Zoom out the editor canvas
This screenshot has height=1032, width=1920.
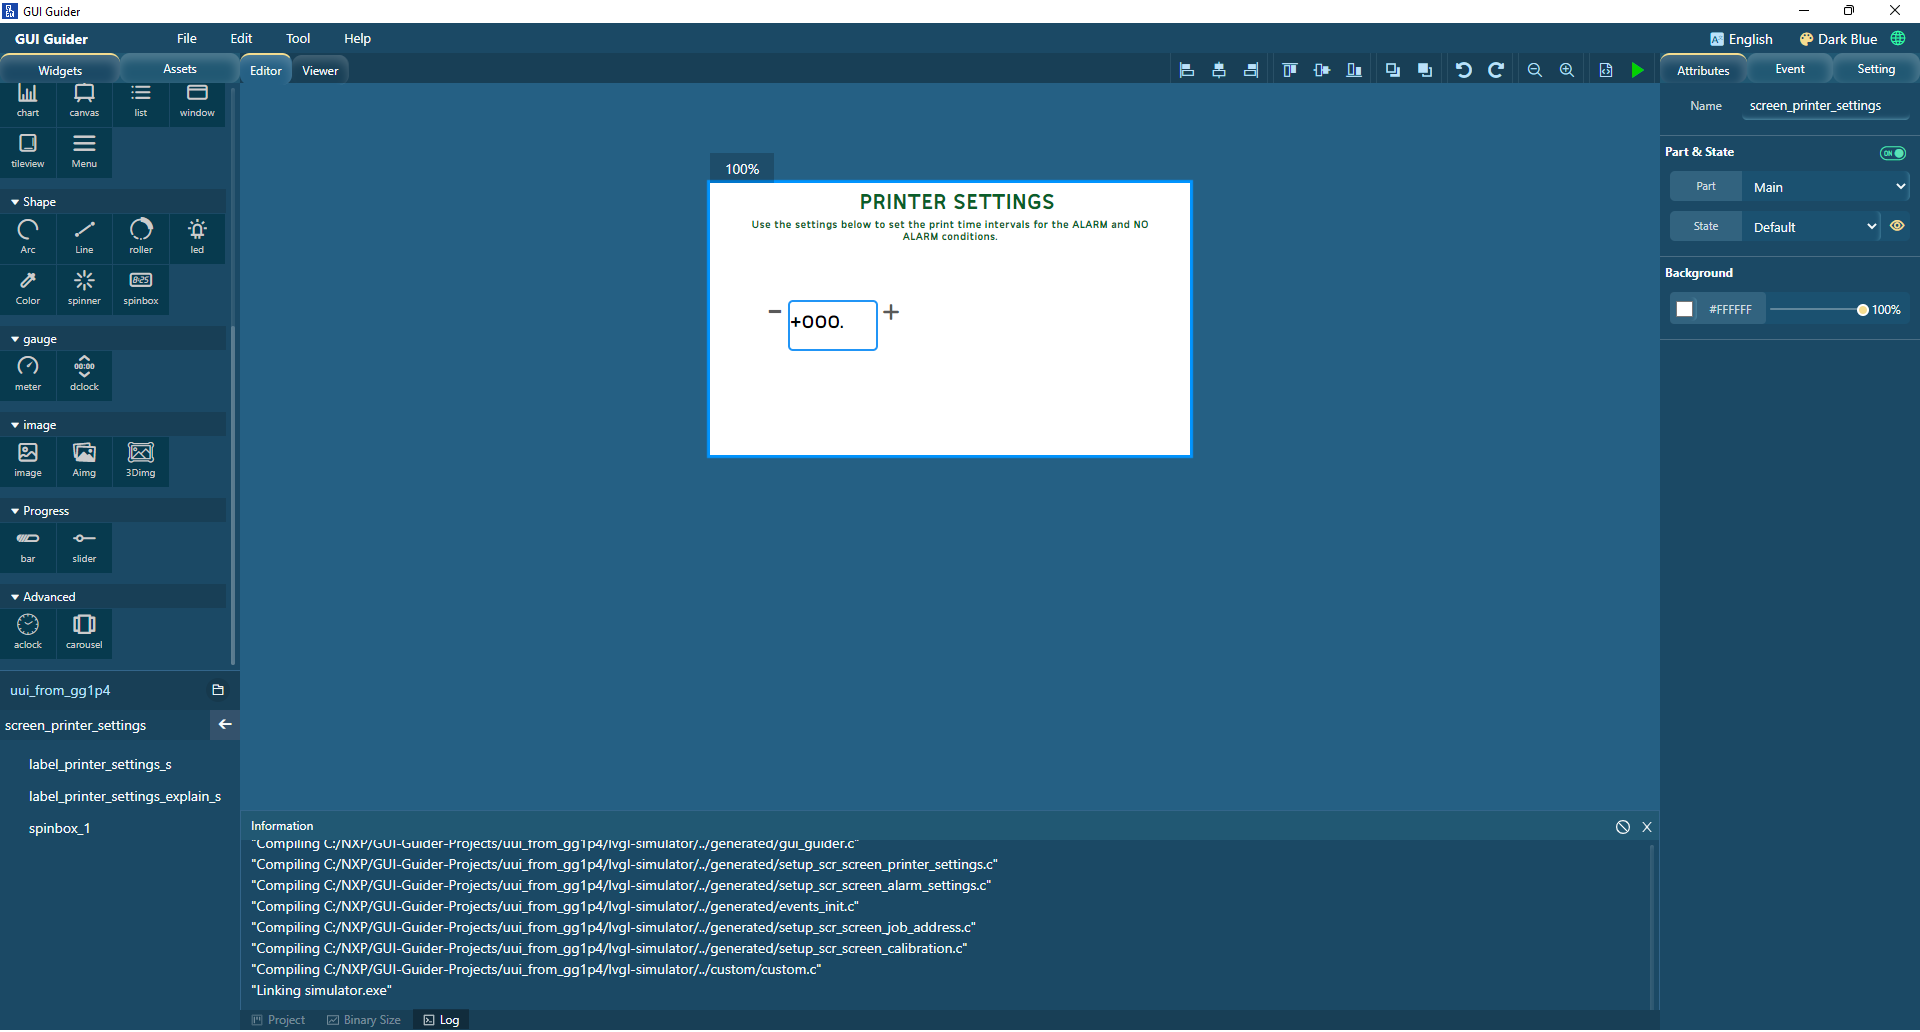coord(1535,70)
